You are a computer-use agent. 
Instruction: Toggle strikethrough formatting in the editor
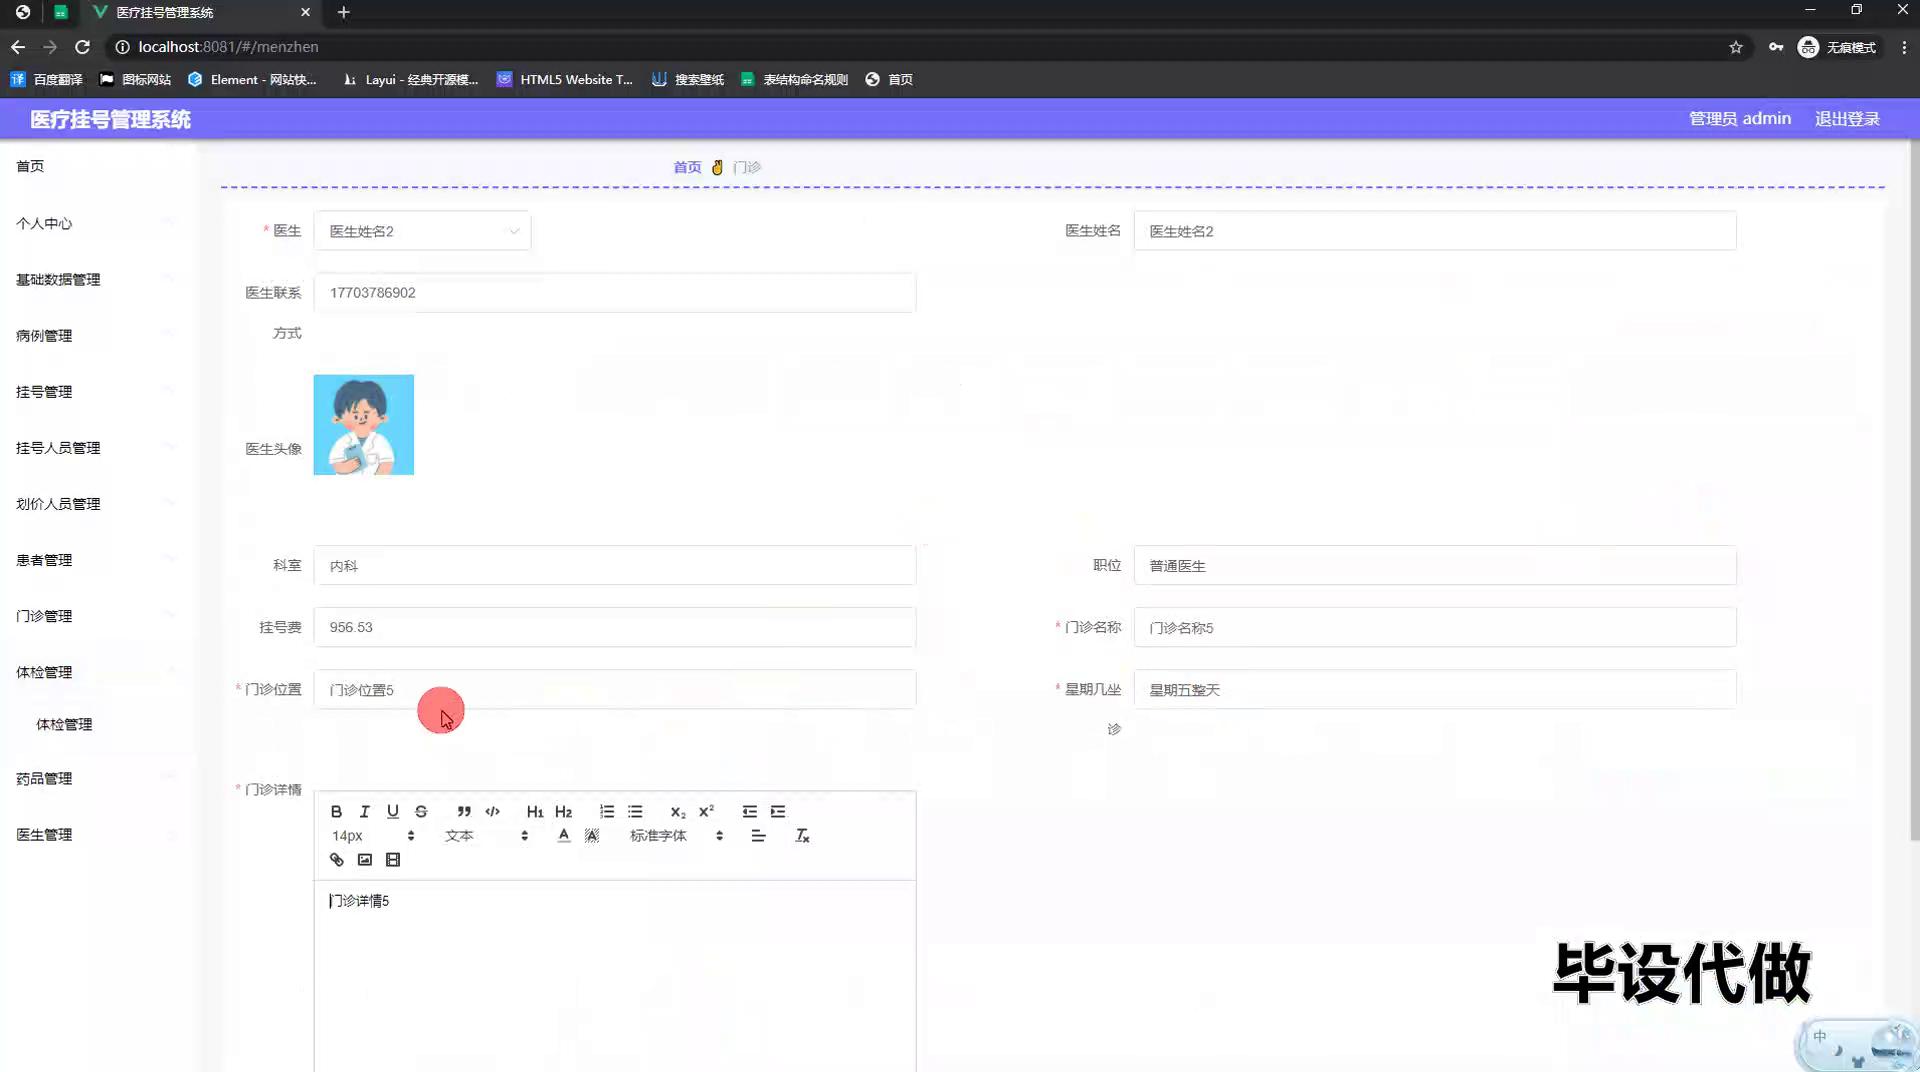421,811
